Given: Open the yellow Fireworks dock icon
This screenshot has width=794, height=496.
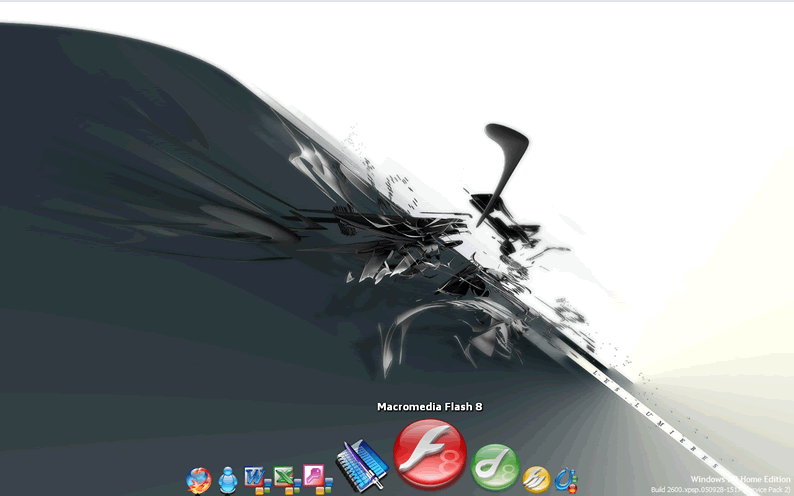Looking at the screenshot, I should point(537,478).
